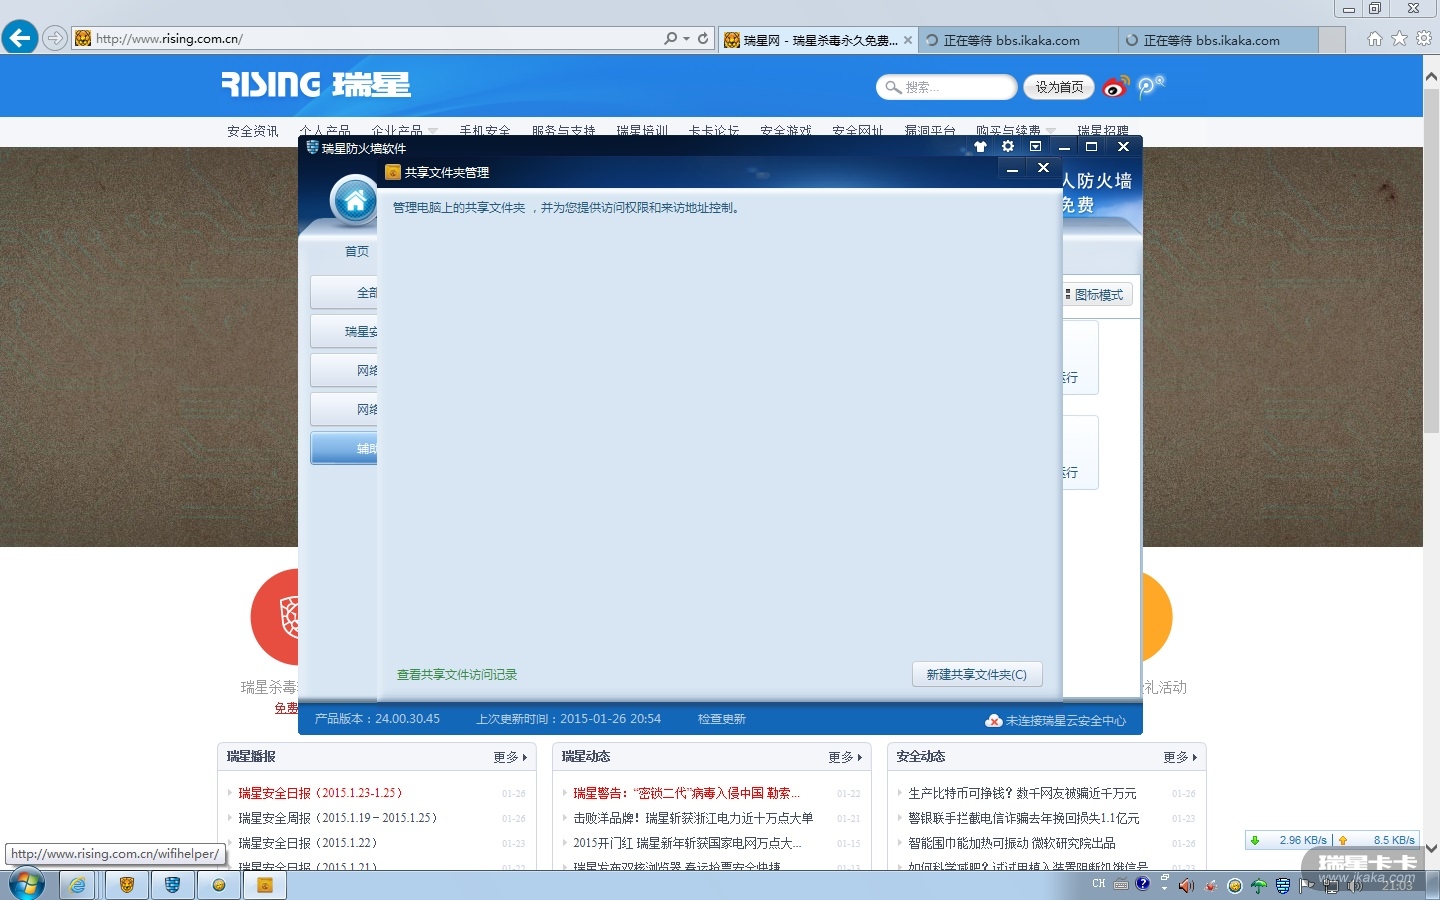The width and height of the screenshot is (1440, 900).
Task: Open firewall settings gear icon
Action: pyautogui.click(x=1008, y=147)
